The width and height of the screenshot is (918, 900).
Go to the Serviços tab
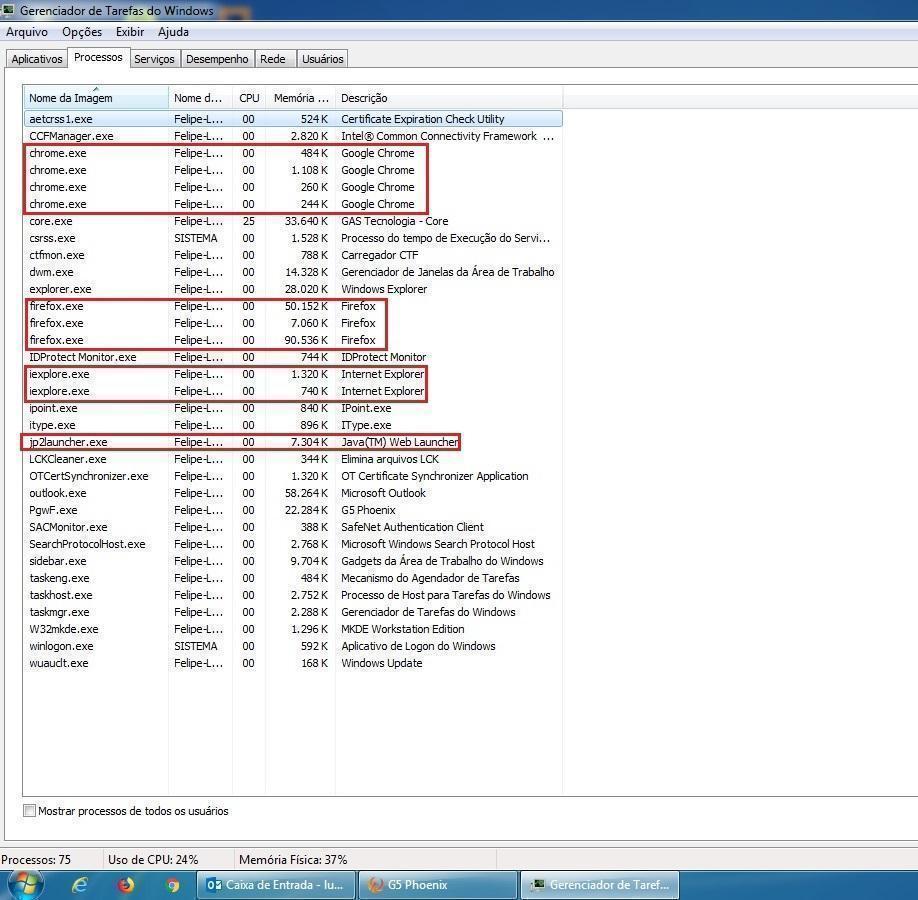click(x=154, y=59)
